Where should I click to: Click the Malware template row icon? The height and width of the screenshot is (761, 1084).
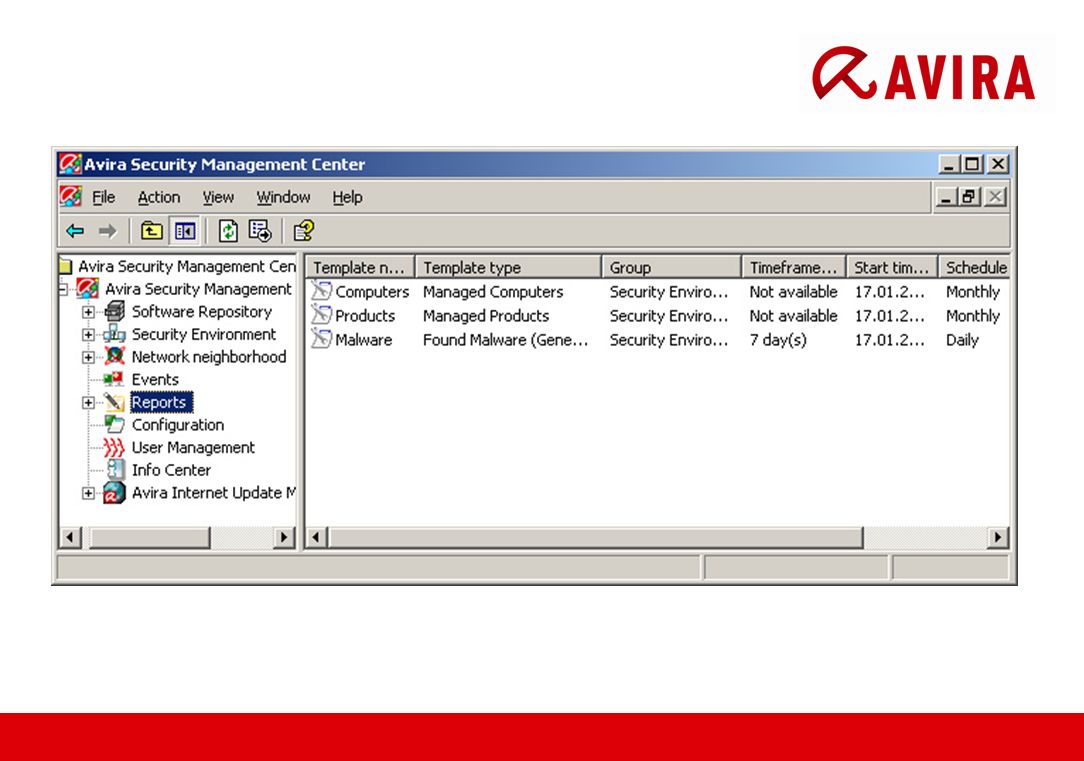321,339
